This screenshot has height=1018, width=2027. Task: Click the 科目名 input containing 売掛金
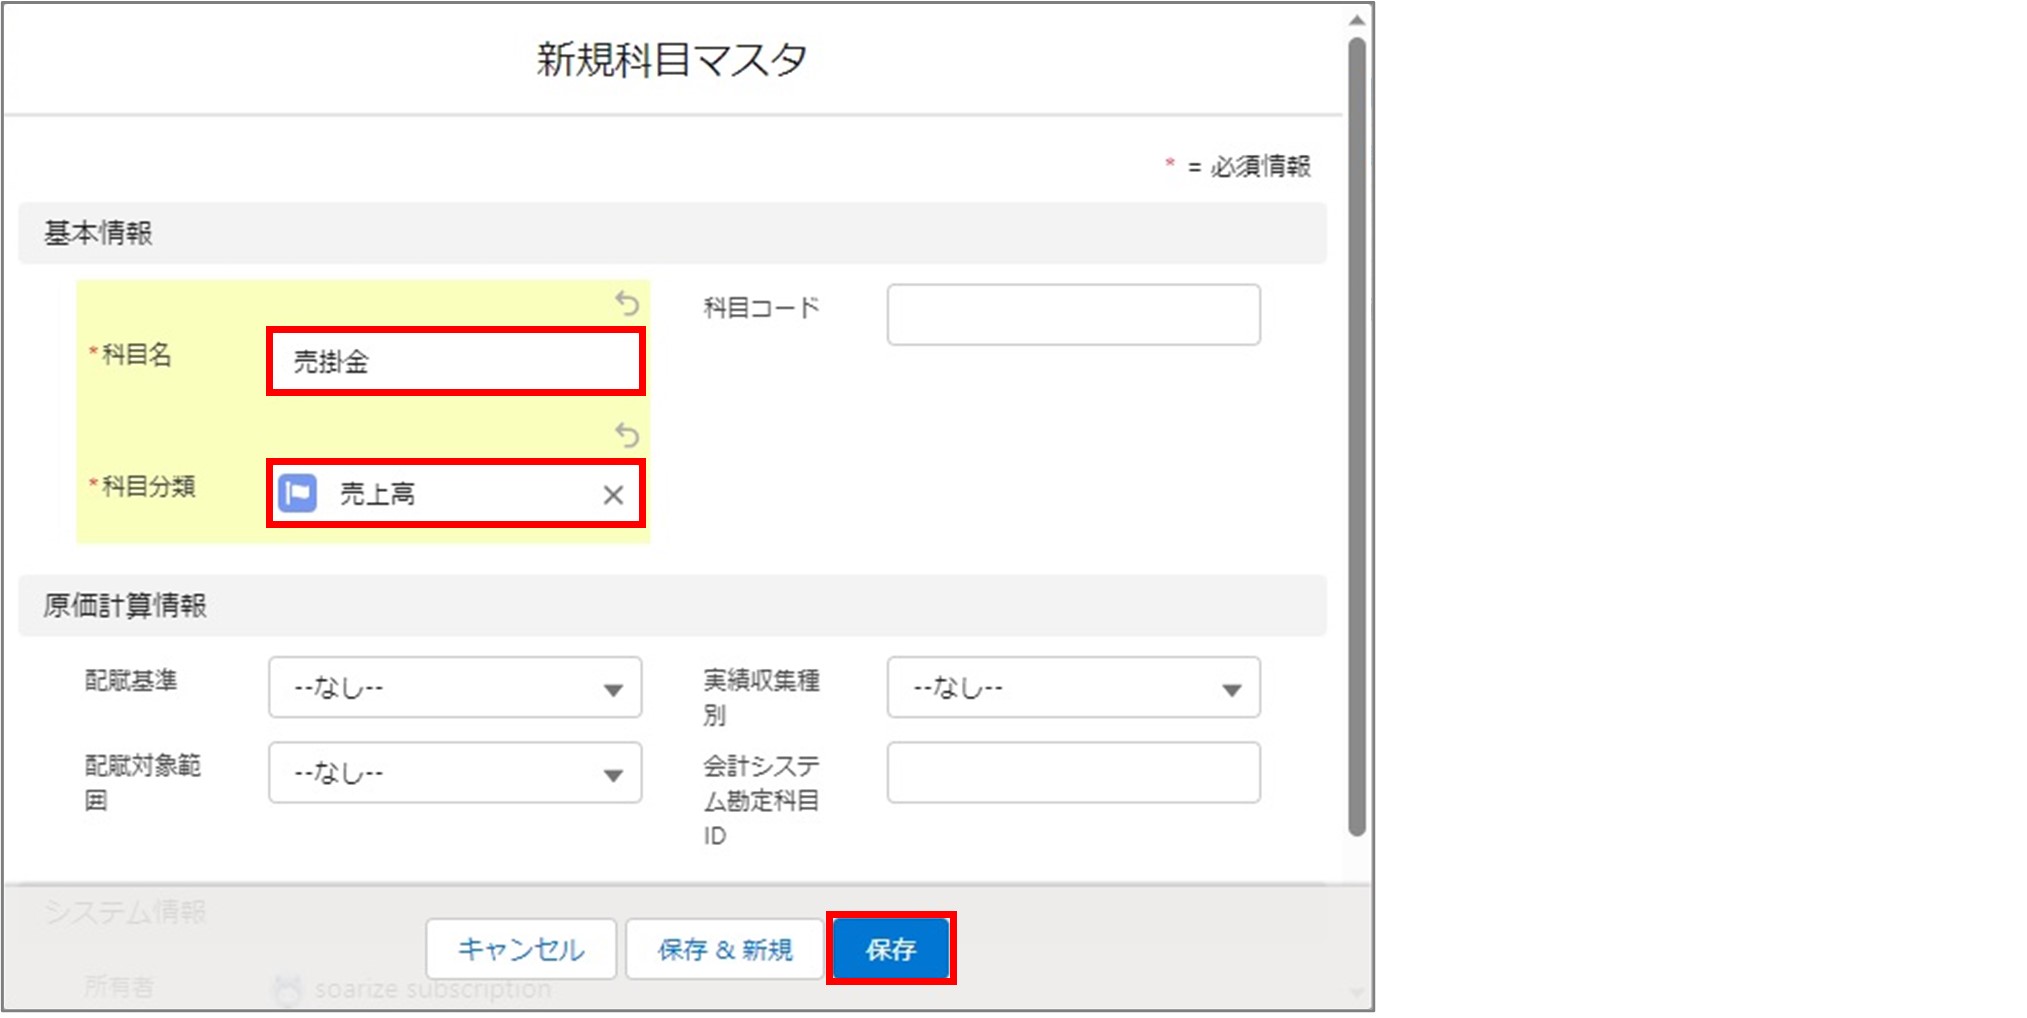tap(456, 361)
